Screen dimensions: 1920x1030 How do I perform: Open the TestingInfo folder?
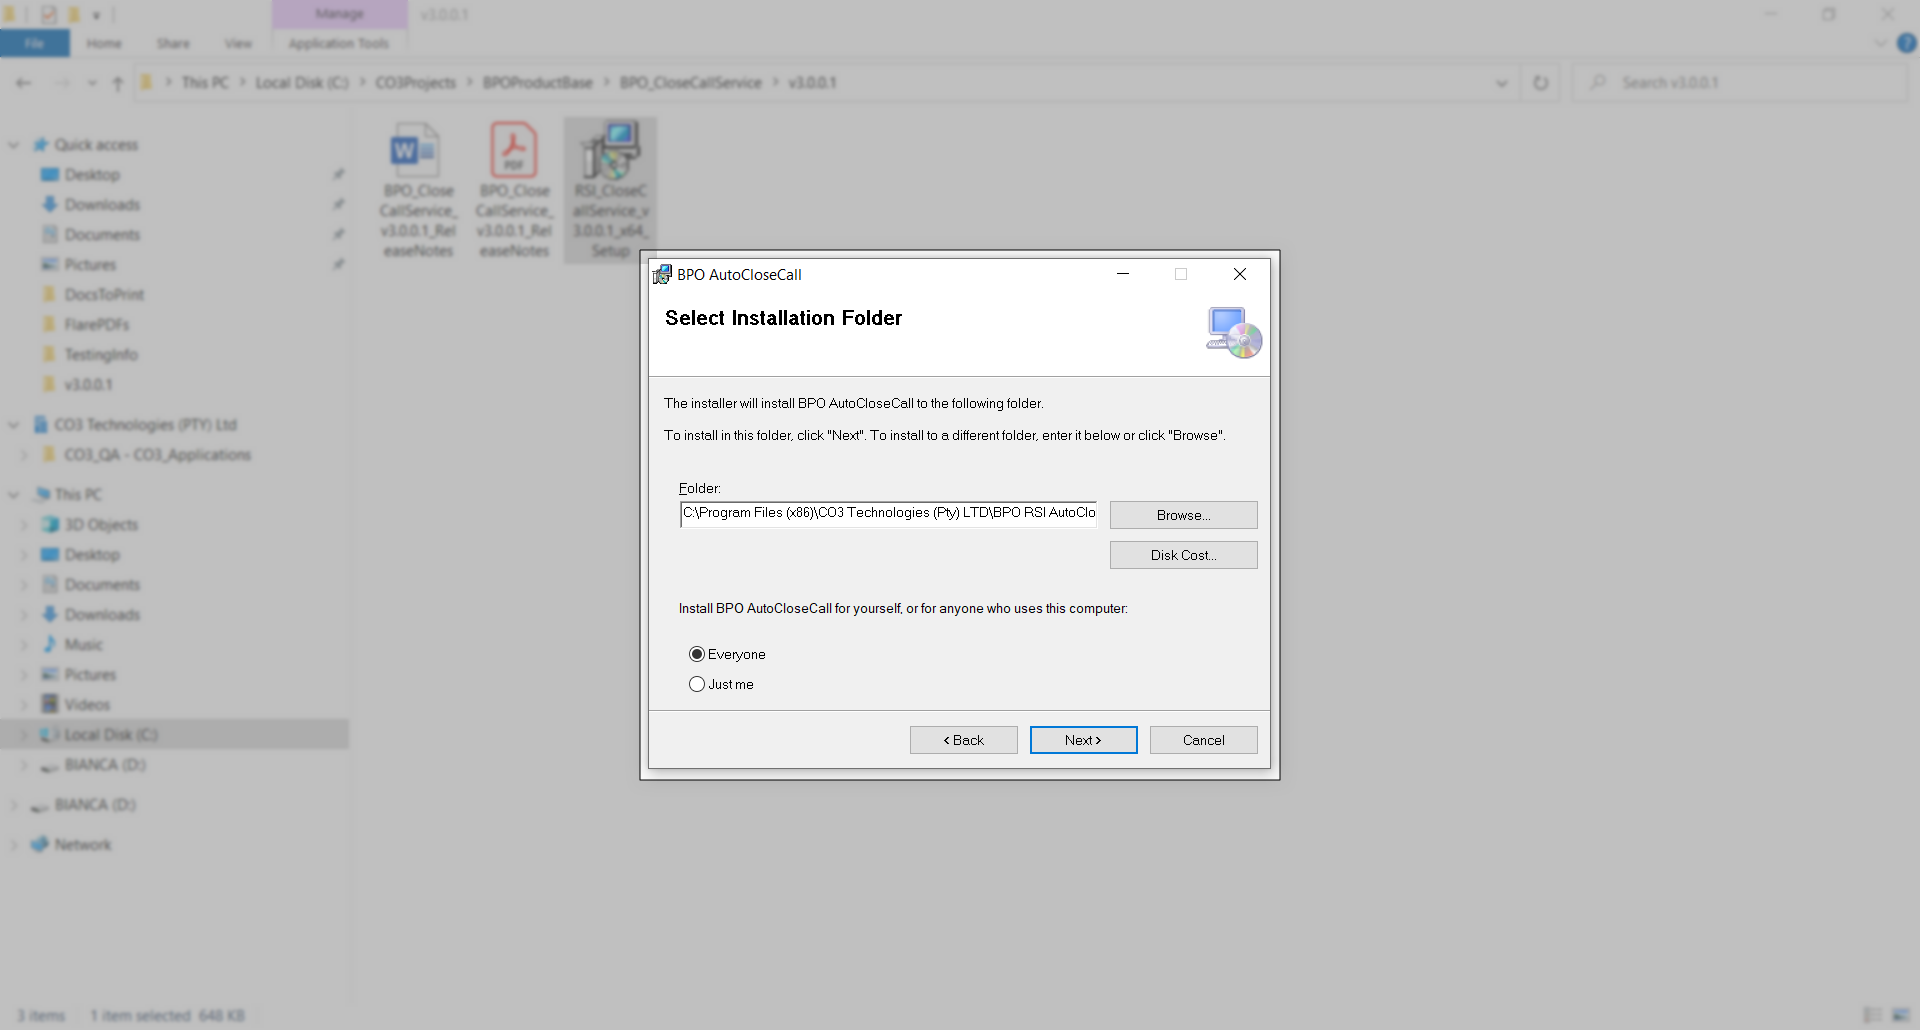pos(101,355)
